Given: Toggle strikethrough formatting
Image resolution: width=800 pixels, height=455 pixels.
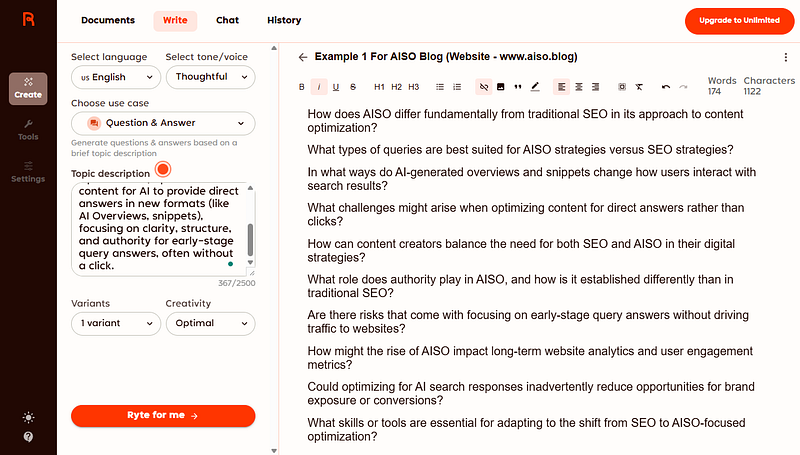Looking at the screenshot, I should (353, 87).
